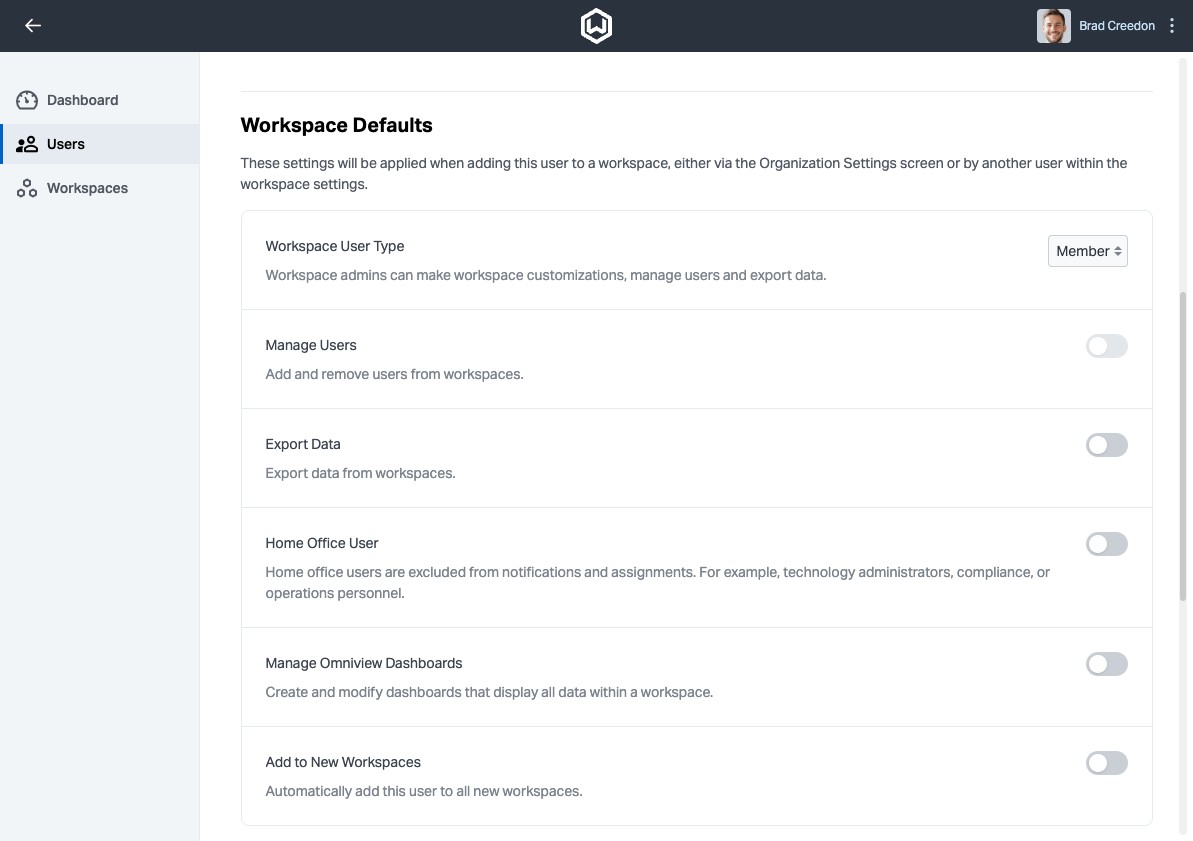The height and width of the screenshot is (841, 1193).
Task: Click the Workspaces nodes icon
Action: 27,188
